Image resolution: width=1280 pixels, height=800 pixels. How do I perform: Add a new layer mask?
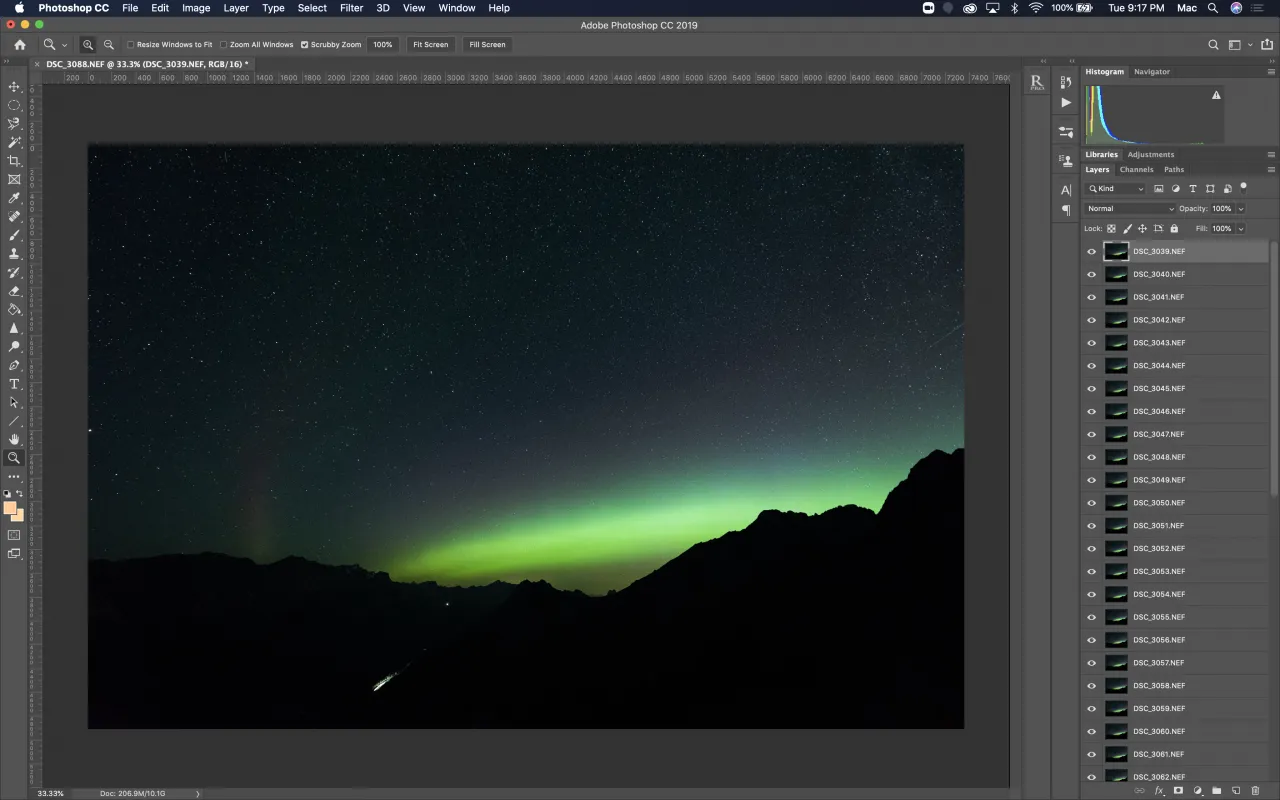(x=1179, y=790)
